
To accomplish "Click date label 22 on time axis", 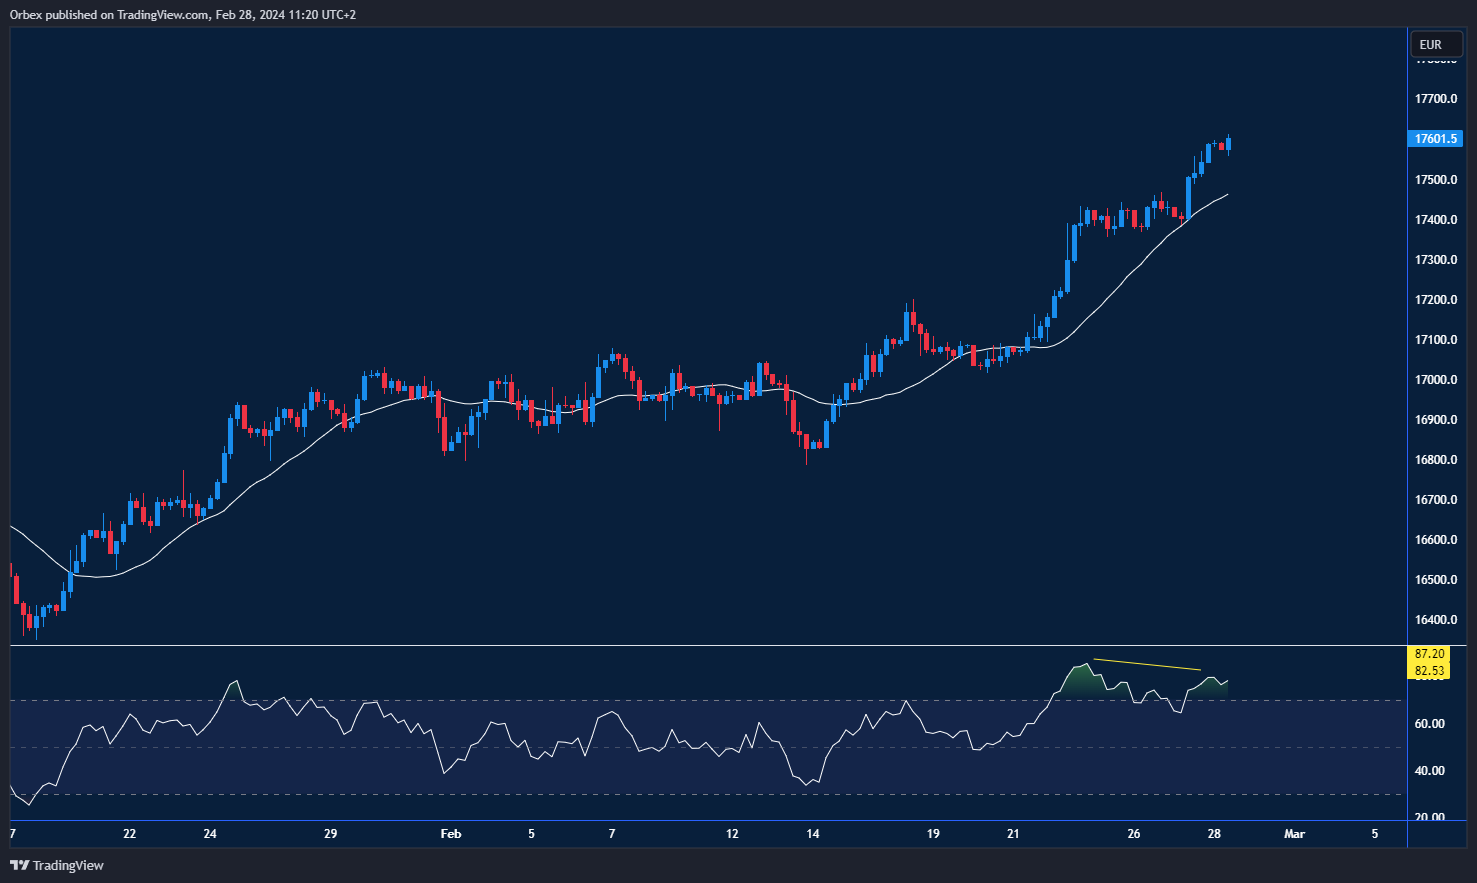I will [129, 834].
